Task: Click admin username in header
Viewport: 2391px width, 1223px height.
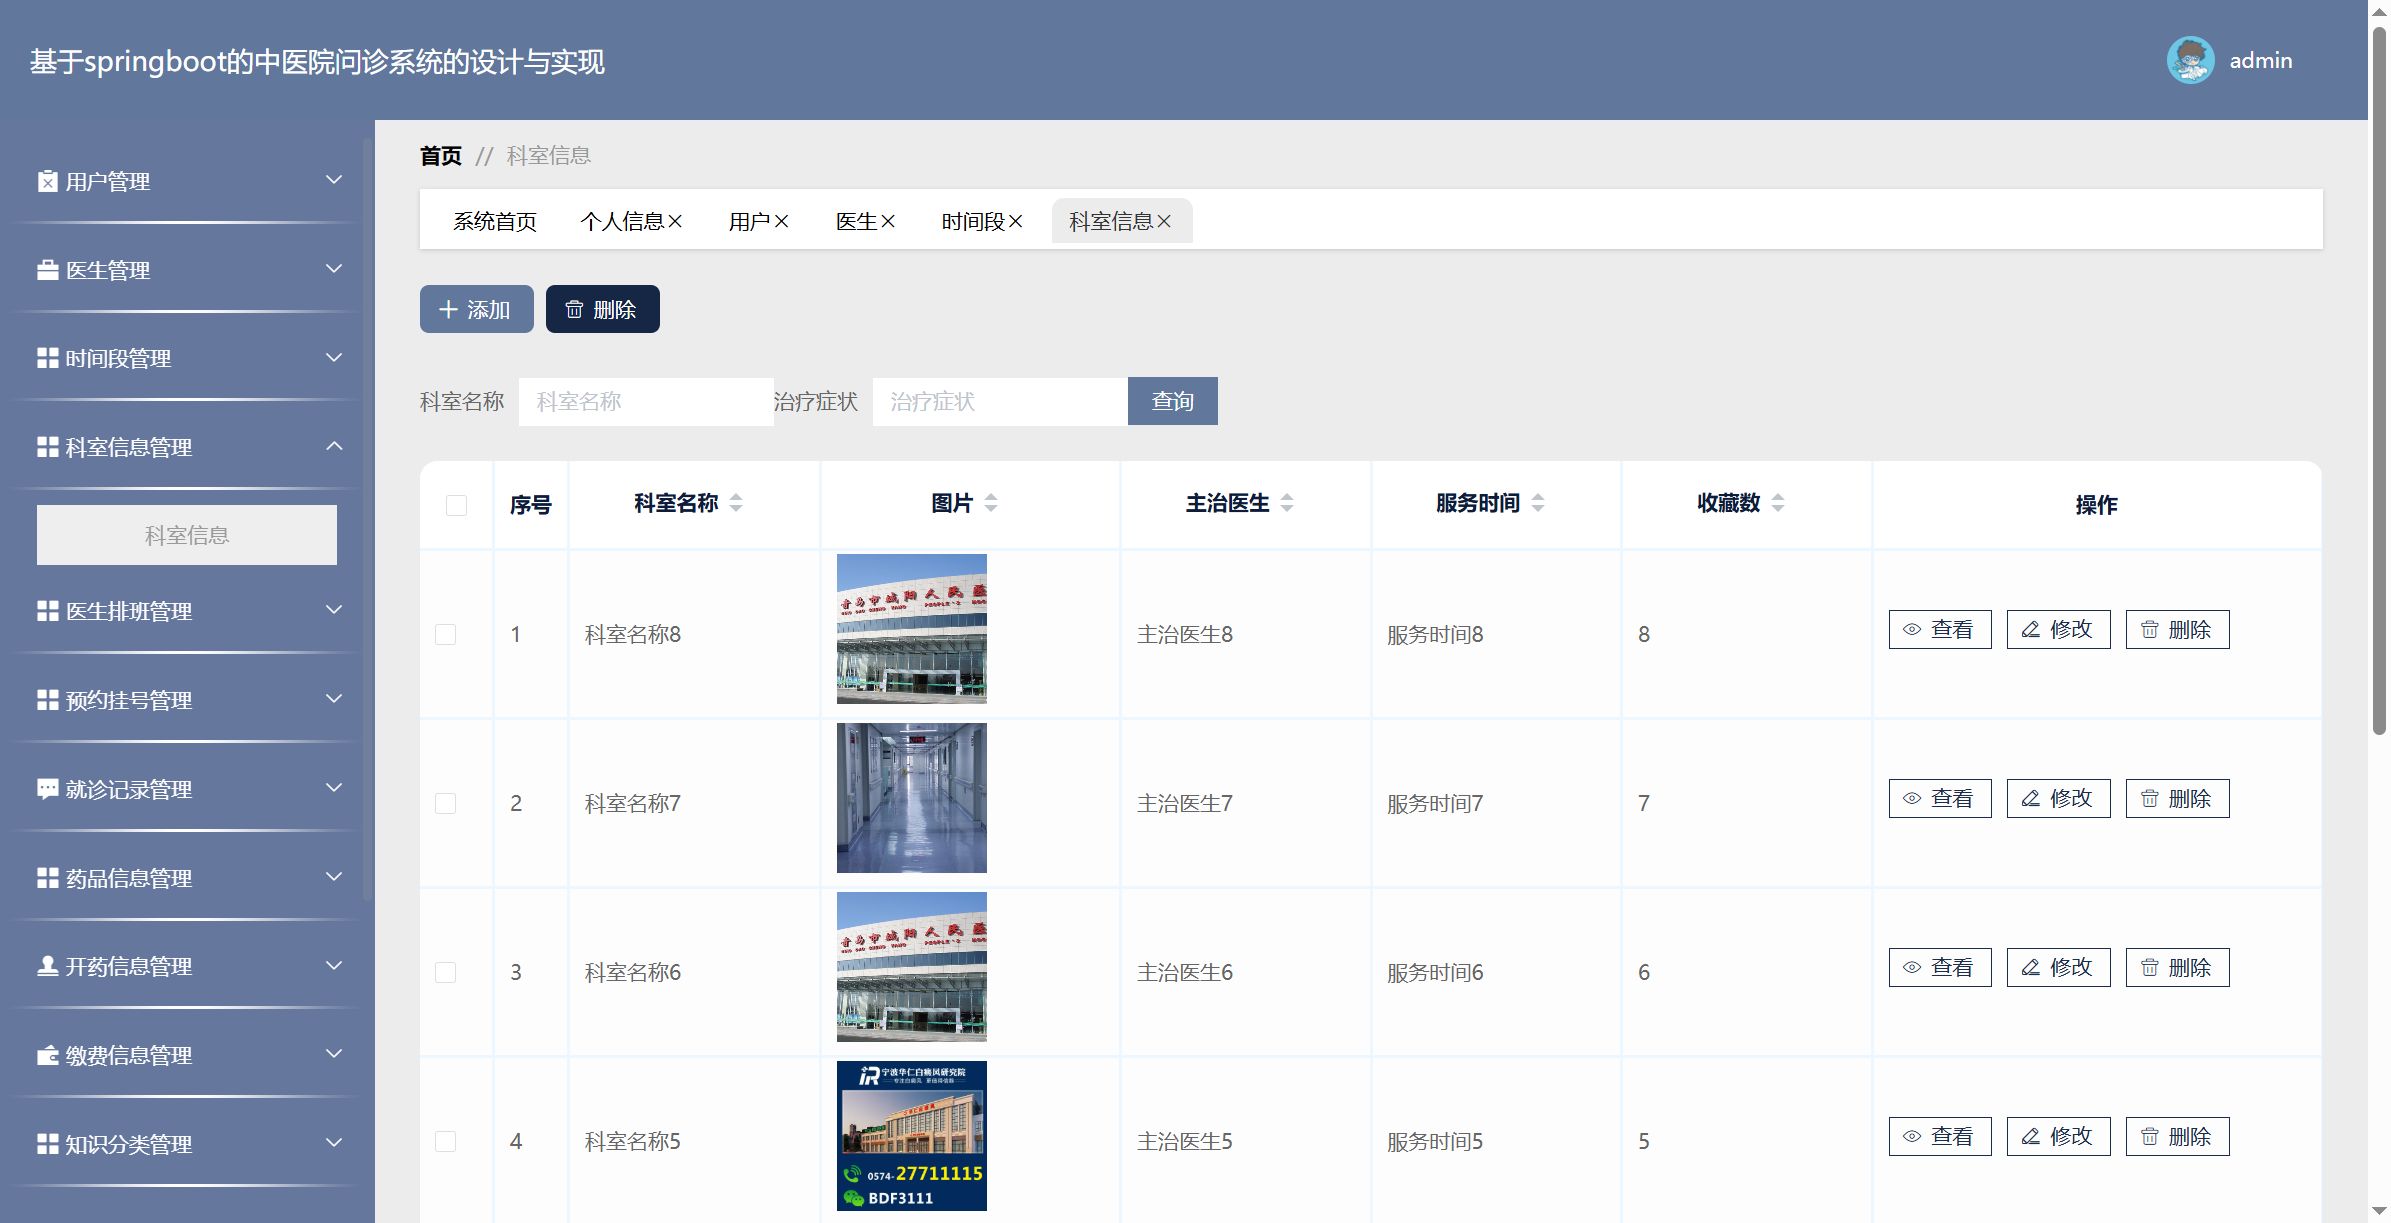Action: coord(2261,60)
